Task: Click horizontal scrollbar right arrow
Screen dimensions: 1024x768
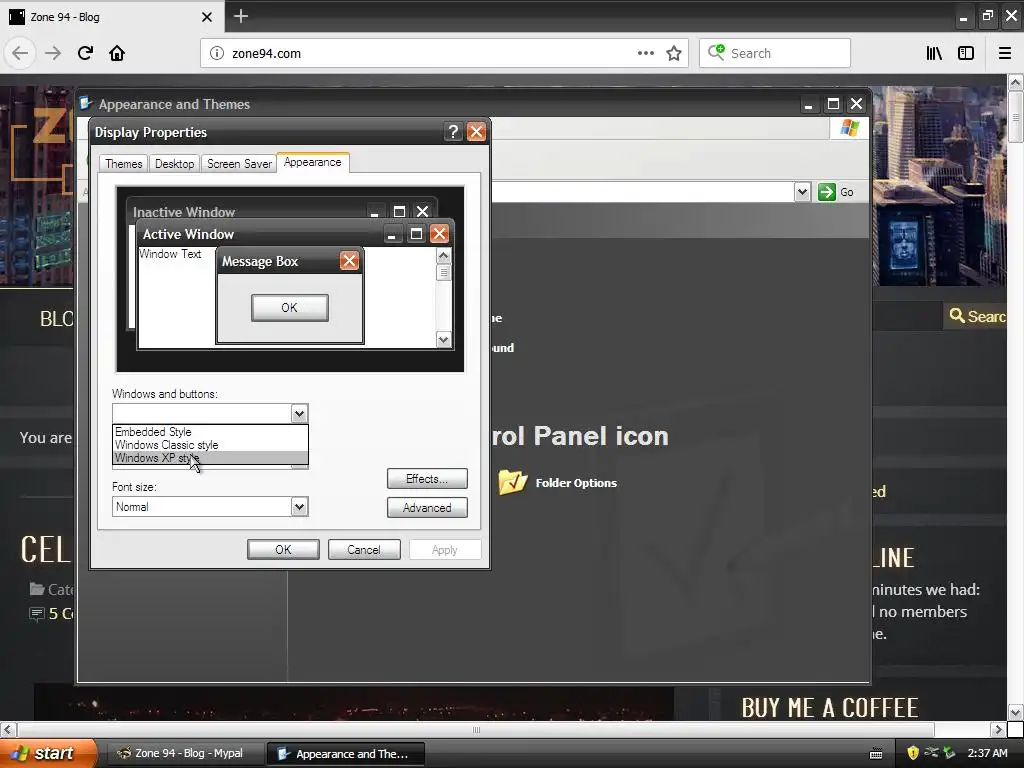Action: point(998,729)
